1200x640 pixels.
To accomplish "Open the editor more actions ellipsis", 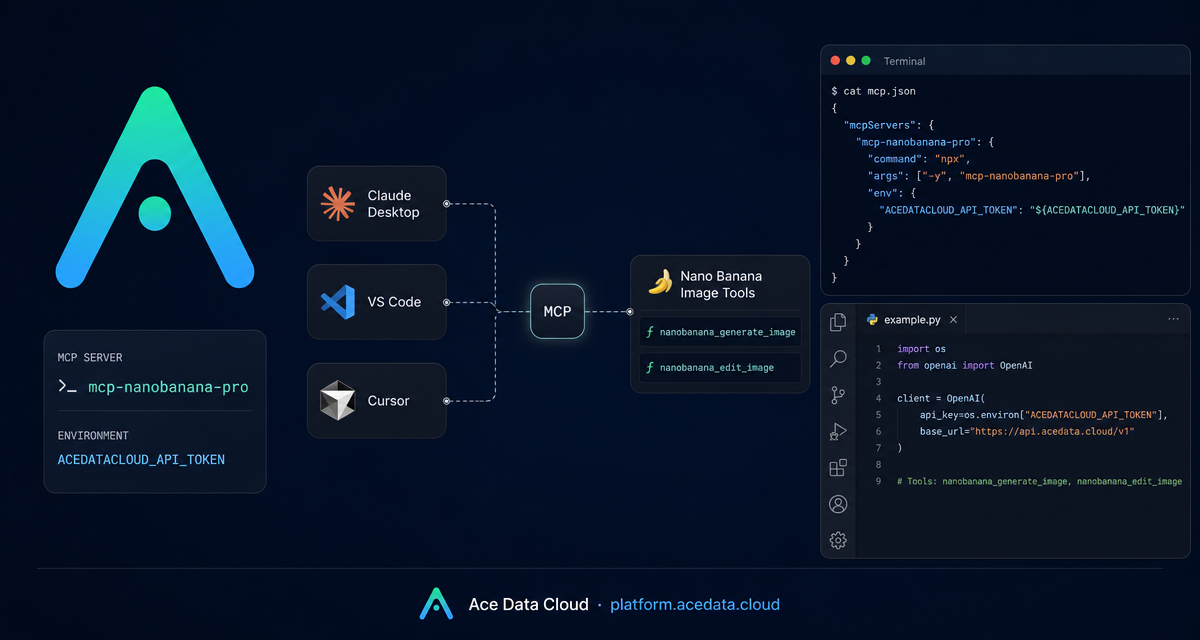I will (x=1173, y=319).
